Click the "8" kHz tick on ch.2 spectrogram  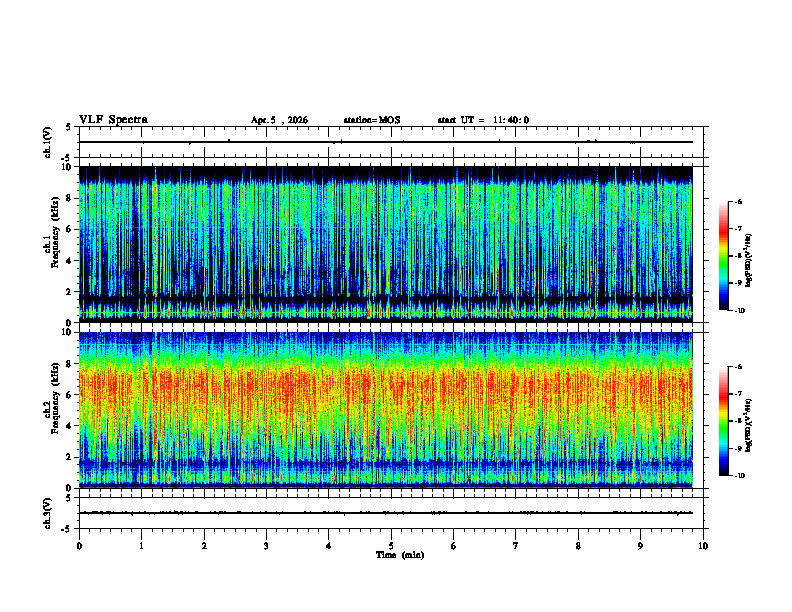pyautogui.click(x=70, y=364)
